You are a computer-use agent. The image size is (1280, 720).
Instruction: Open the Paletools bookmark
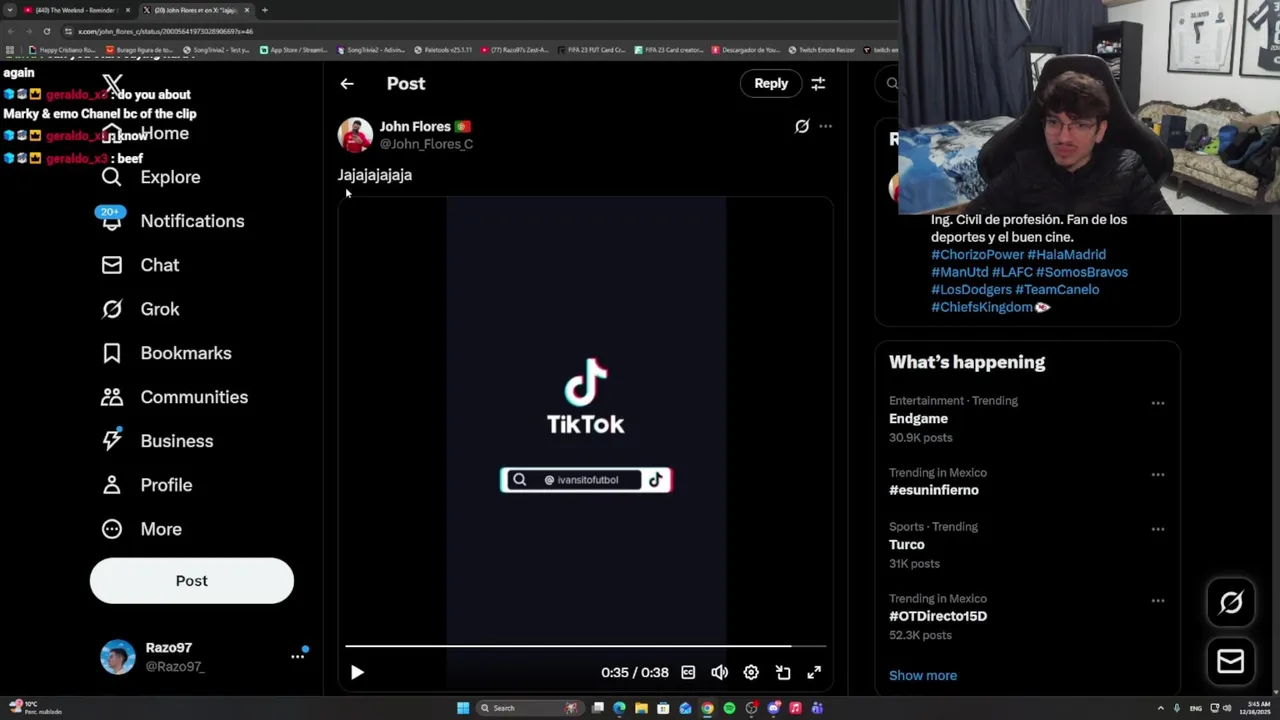pos(442,50)
